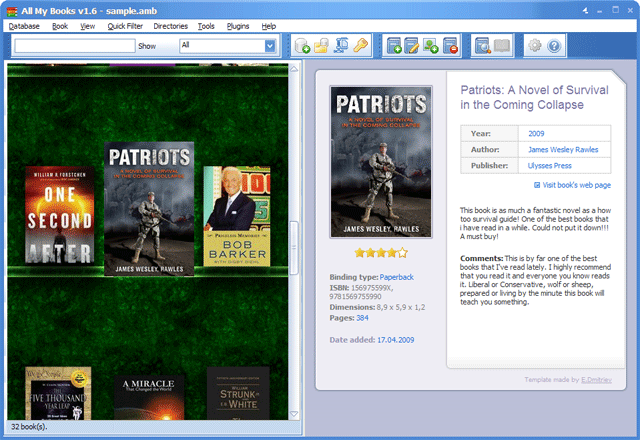640x440 pixels.
Task: Click the pages value 384 link
Action: point(362,318)
